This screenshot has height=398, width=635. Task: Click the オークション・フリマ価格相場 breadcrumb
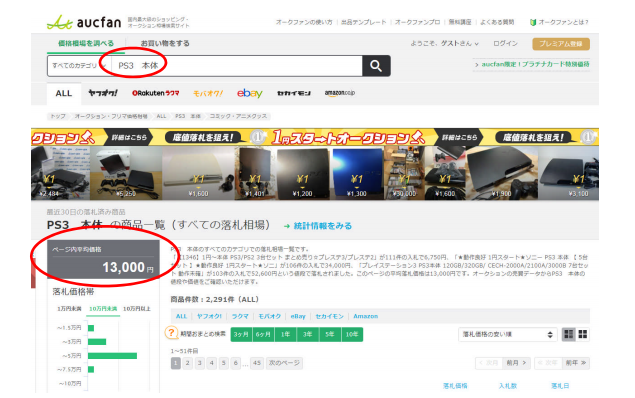click(x=111, y=116)
